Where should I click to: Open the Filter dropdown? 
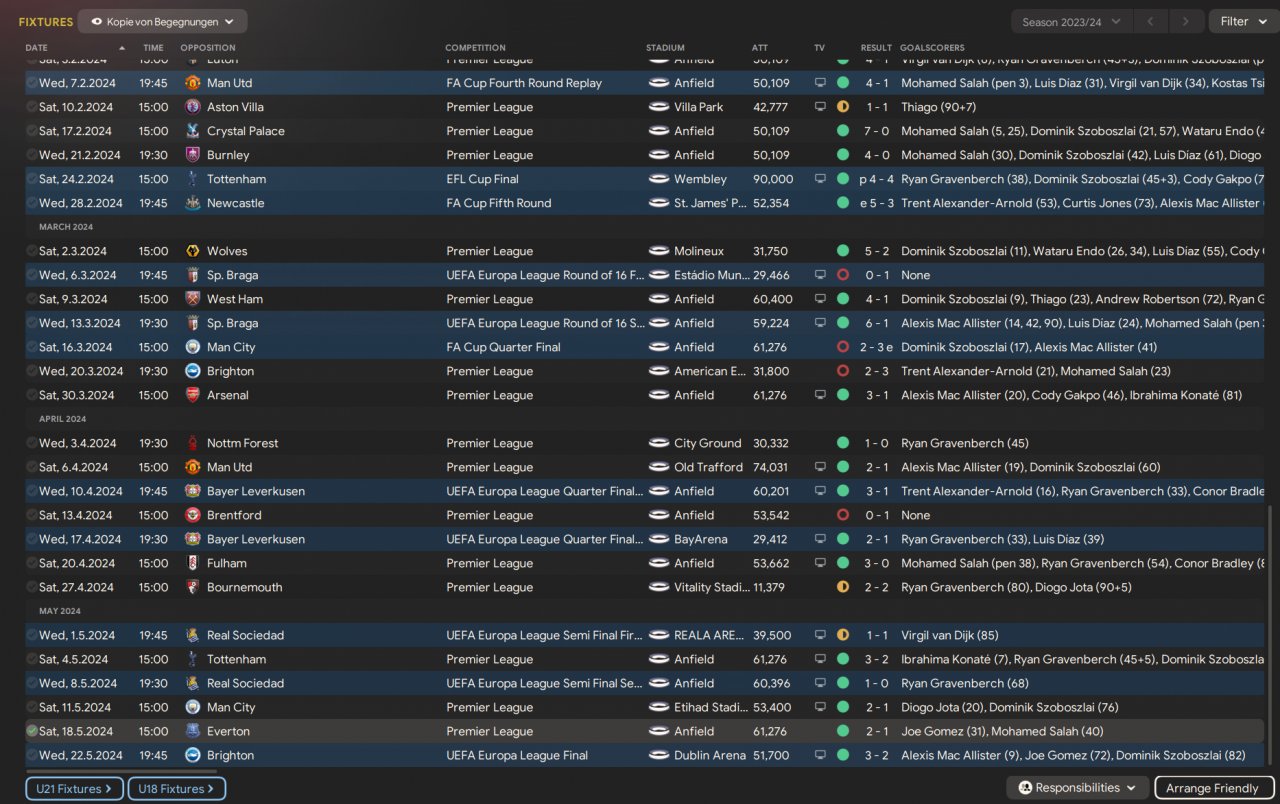pos(1243,21)
